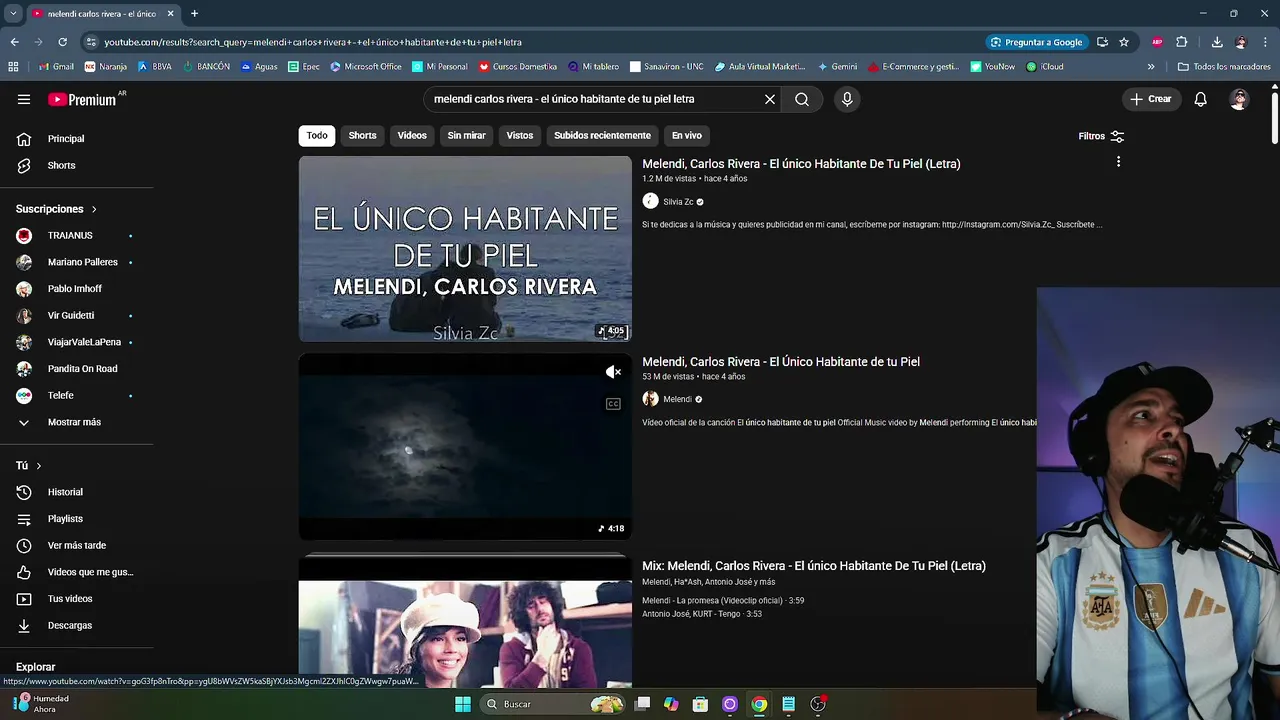Open the YouTube hamburger guide menu
This screenshot has height=720, width=1280.
point(24,99)
